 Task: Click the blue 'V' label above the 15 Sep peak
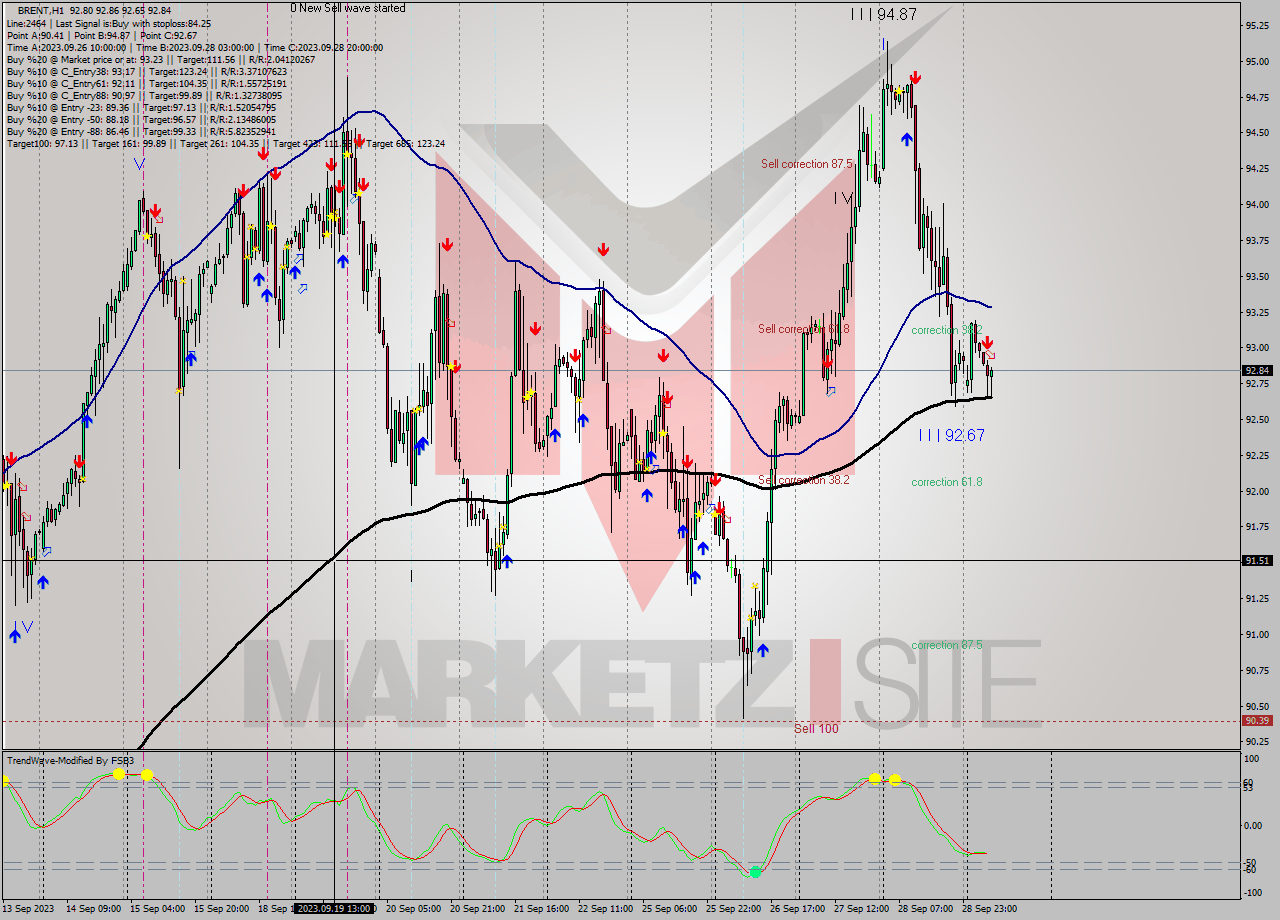139,164
